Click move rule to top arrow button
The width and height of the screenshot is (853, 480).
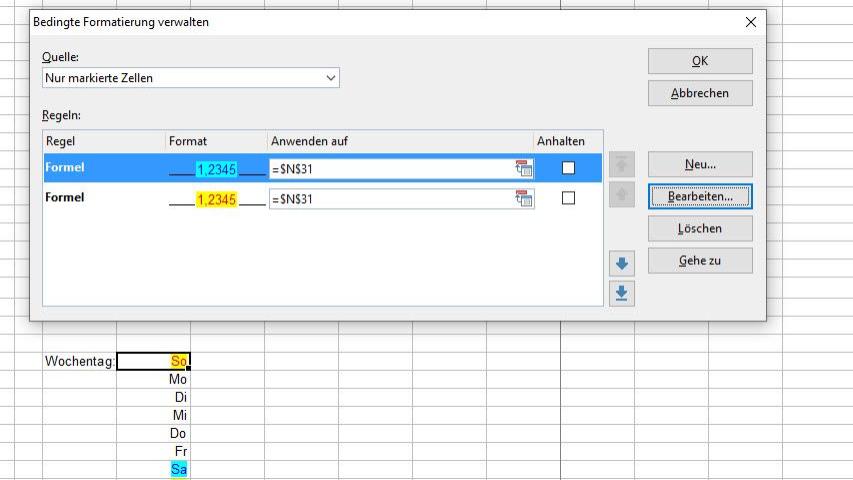click(x=621, y=165)
